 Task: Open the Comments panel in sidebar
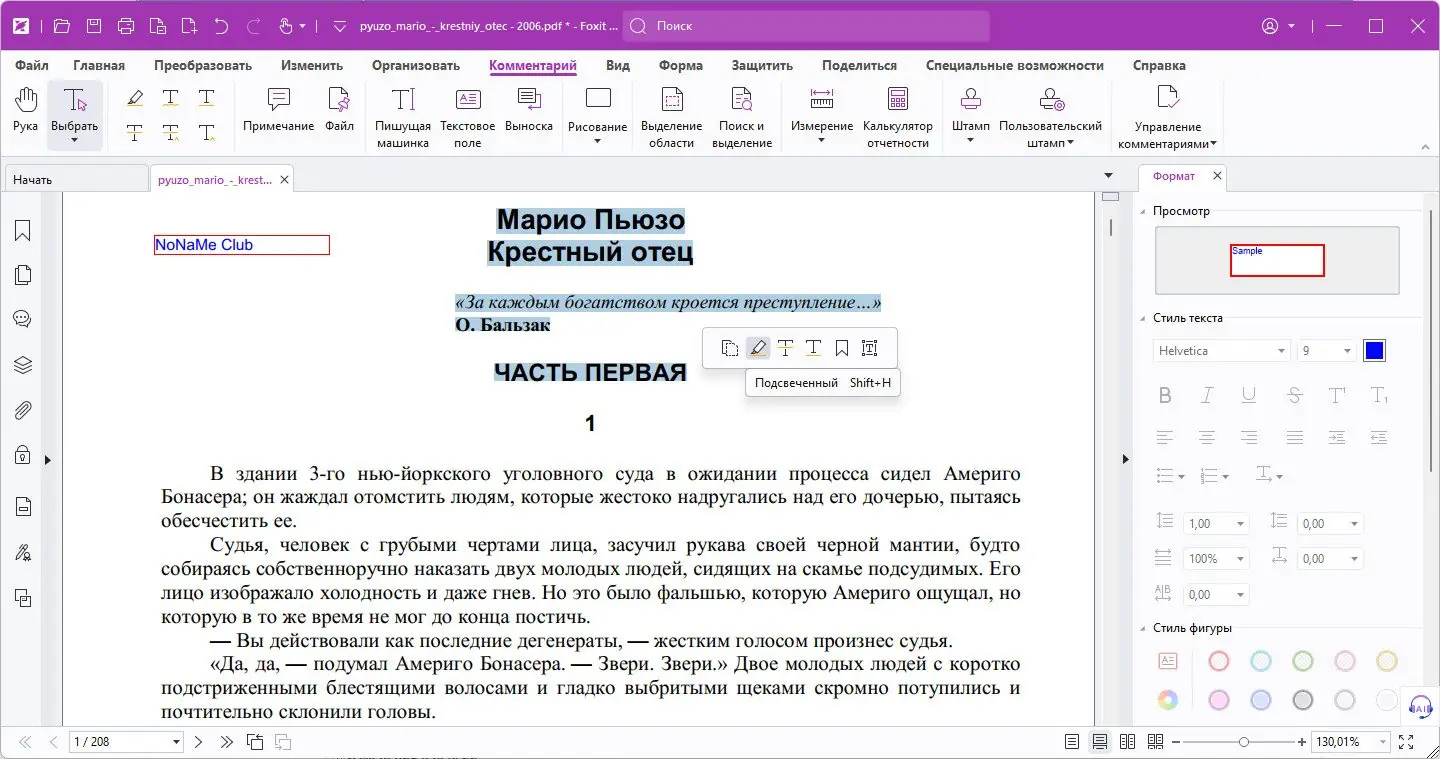tap(21, 319)
